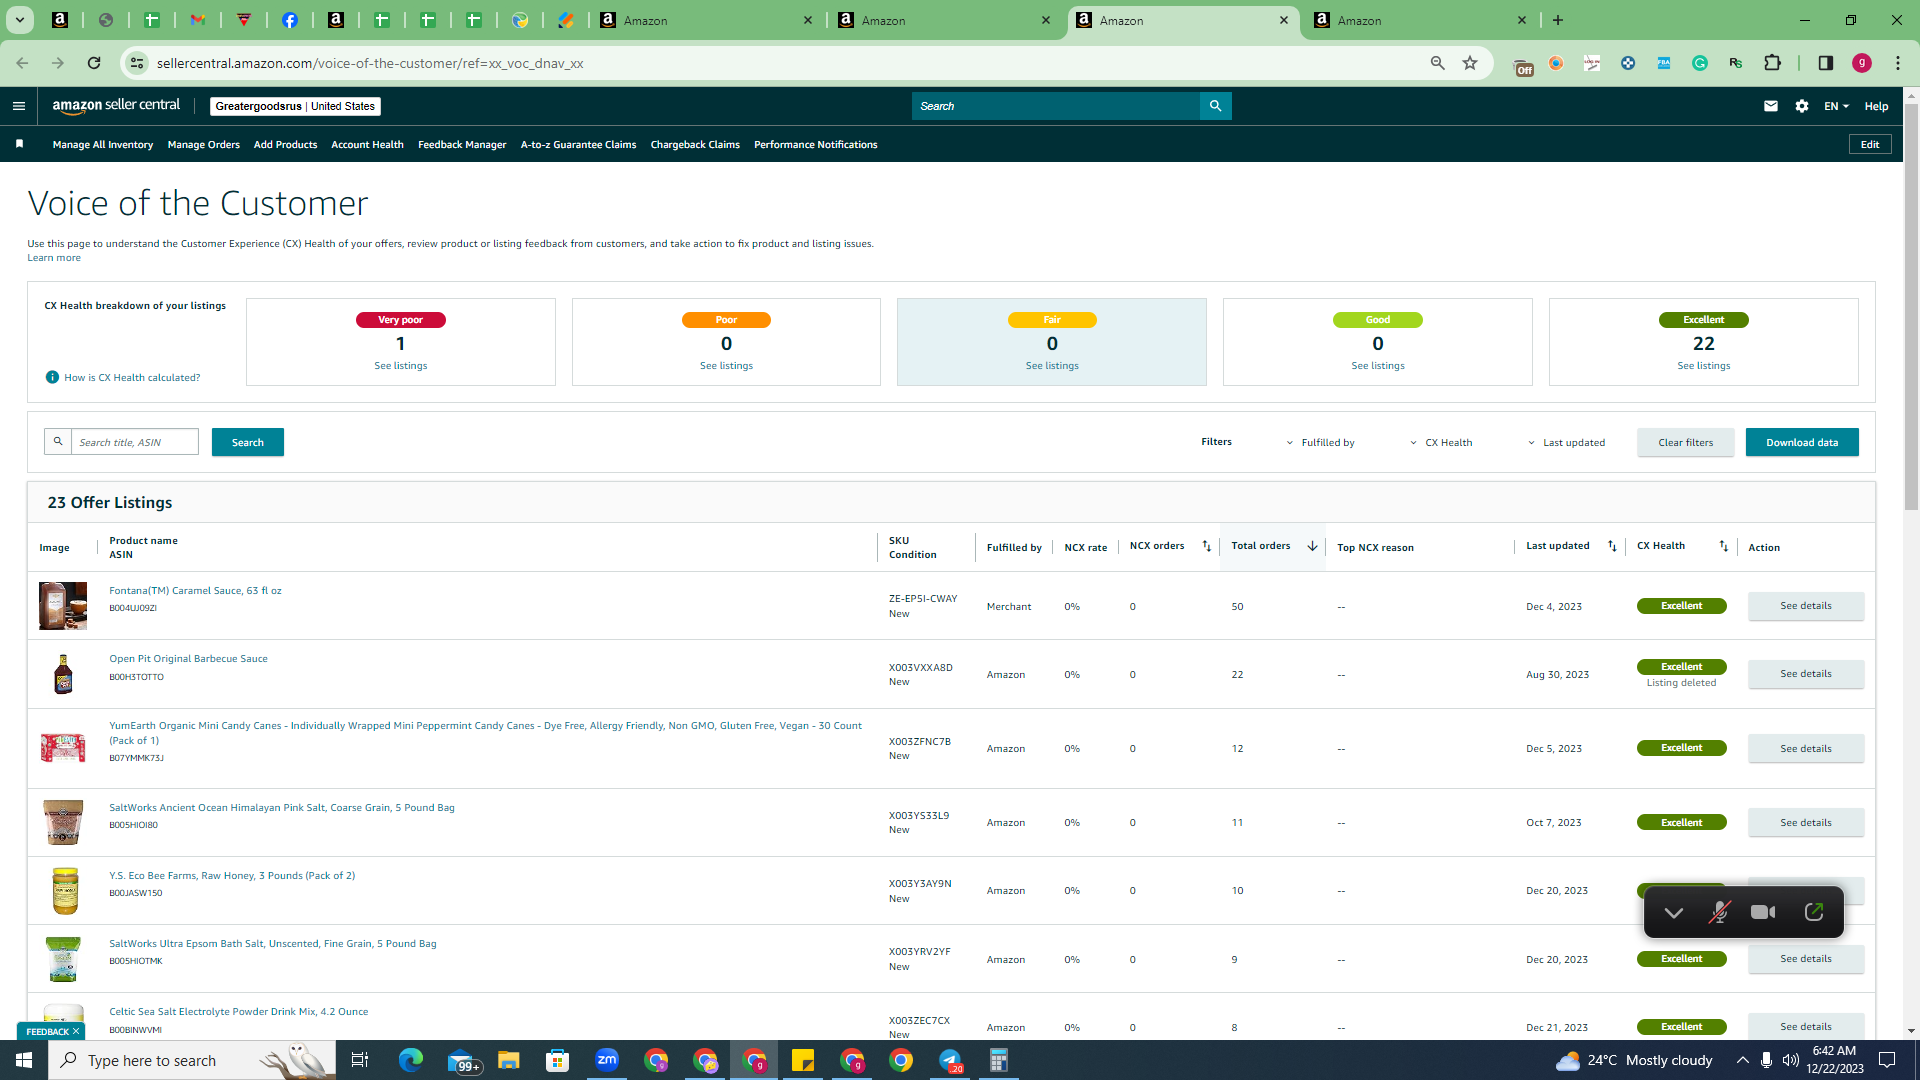This screenshot has height=1080, width=1920.
Task: Collapse the floating call bar chevron
Action: coord(1674,912)
